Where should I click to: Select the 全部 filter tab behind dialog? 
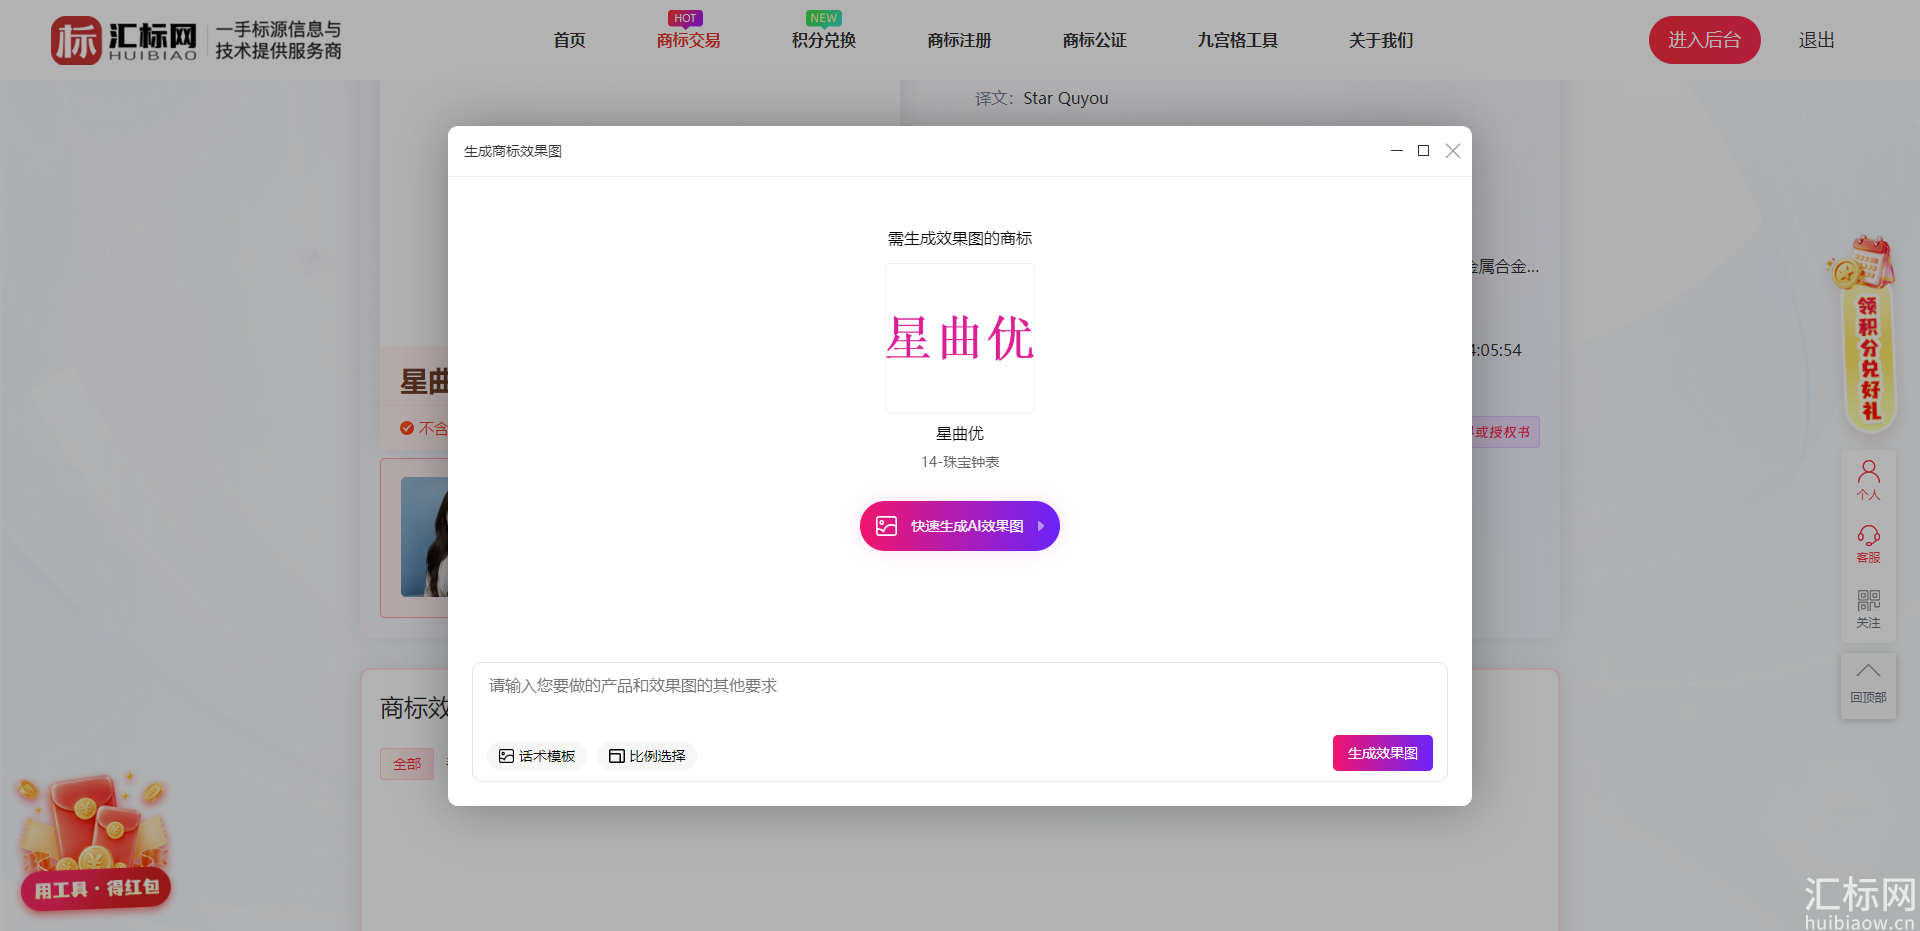407,764
